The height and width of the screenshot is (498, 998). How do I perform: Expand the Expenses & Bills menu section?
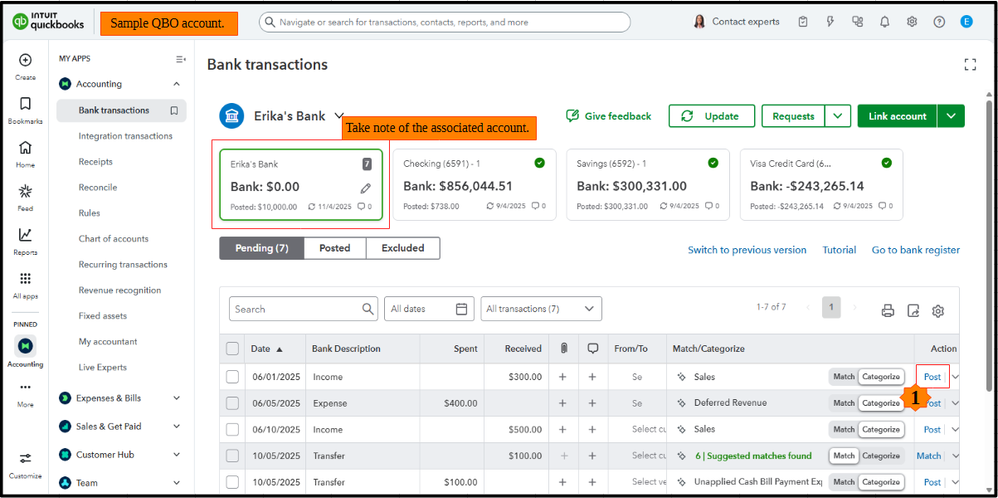click(120, 398)
